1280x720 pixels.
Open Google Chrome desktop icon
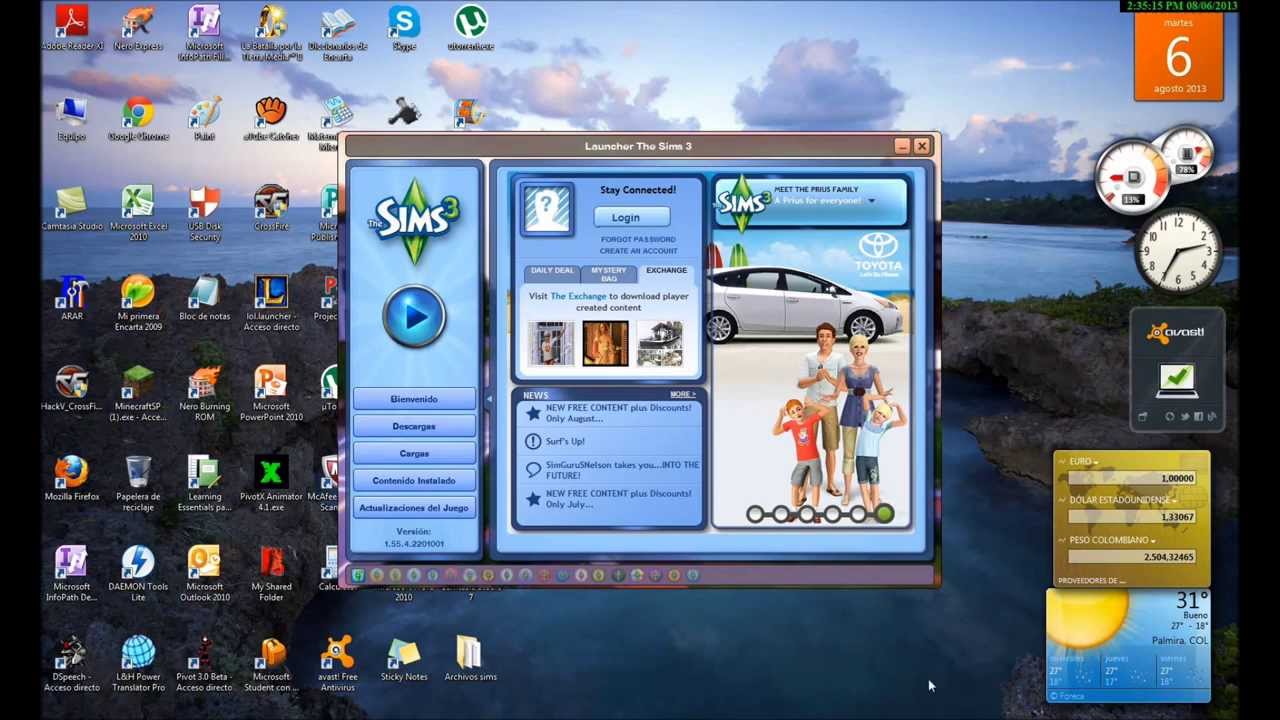(x=138, y=119)
